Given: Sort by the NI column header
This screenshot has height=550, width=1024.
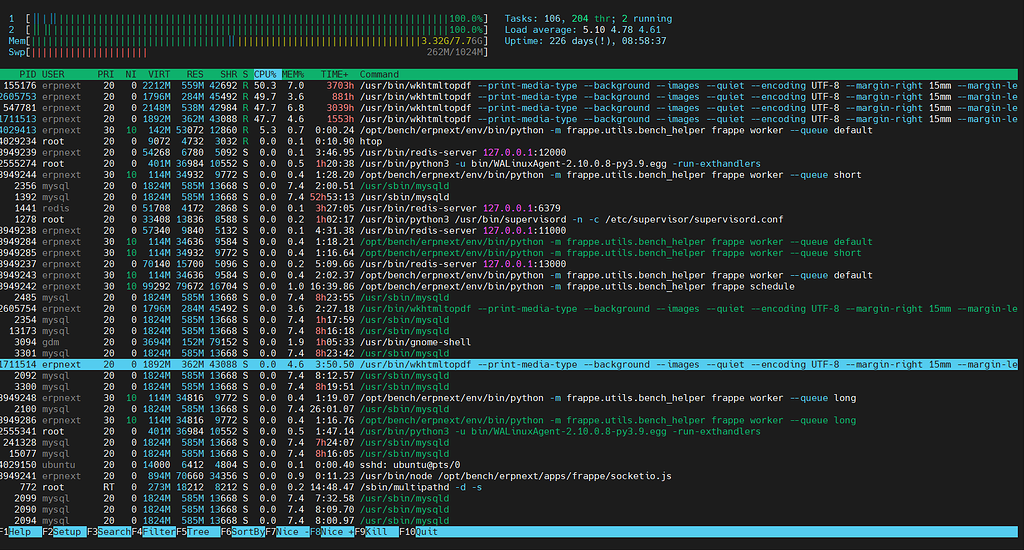Looking at the screenshot, I should click(x=131, y=74).
